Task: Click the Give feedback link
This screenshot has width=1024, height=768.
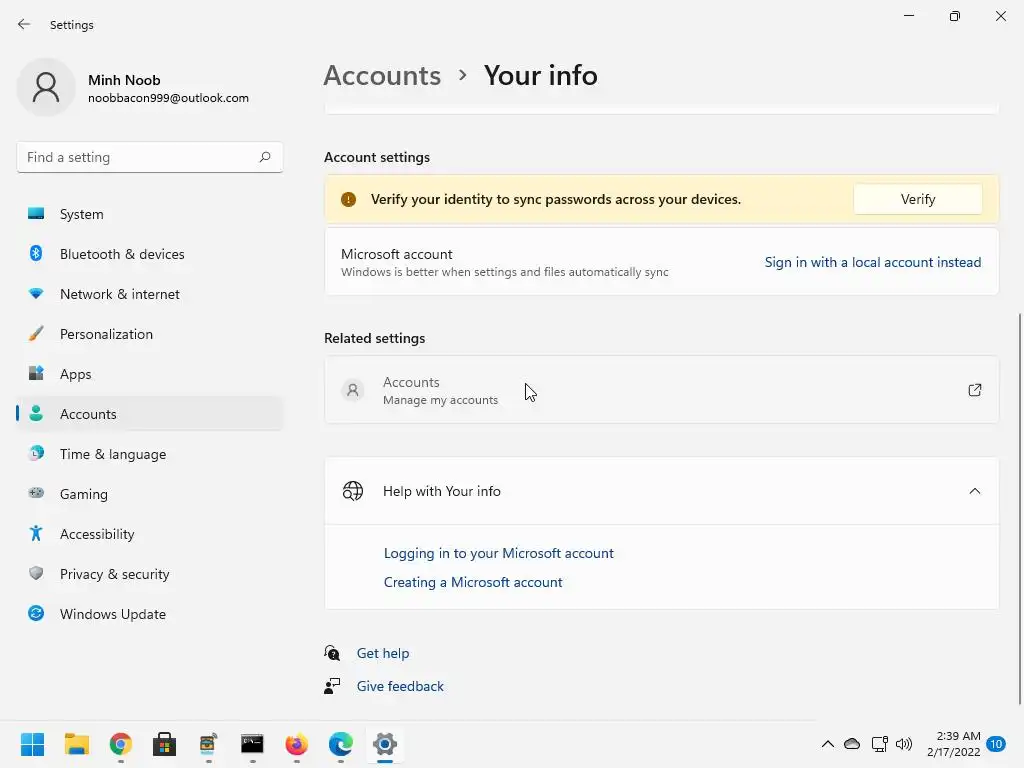Action: pos(400,686)
